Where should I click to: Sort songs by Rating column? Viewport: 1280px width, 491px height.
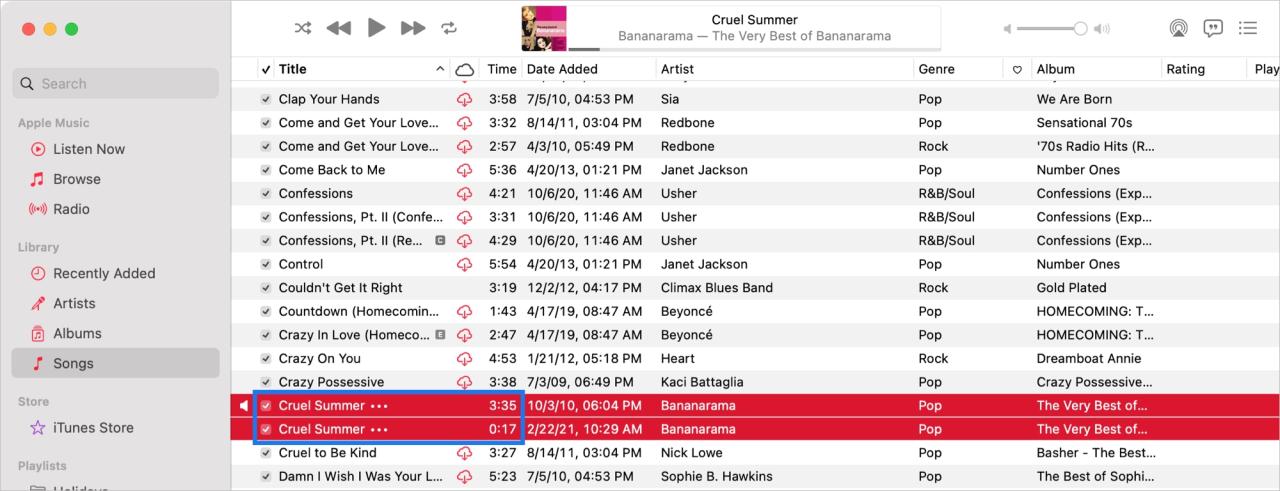point(1205,69)
